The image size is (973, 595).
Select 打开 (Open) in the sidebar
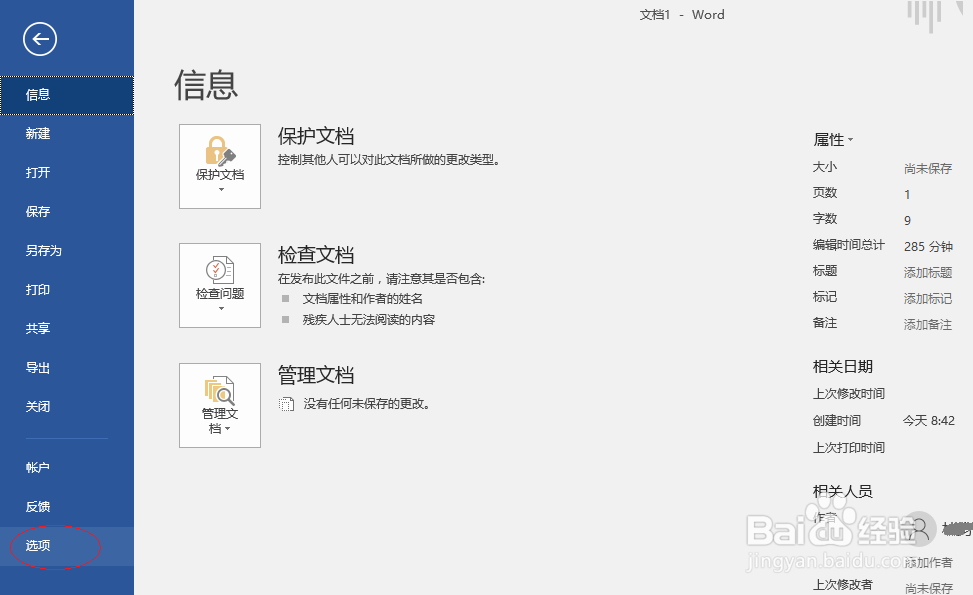(x=37, y=172)
